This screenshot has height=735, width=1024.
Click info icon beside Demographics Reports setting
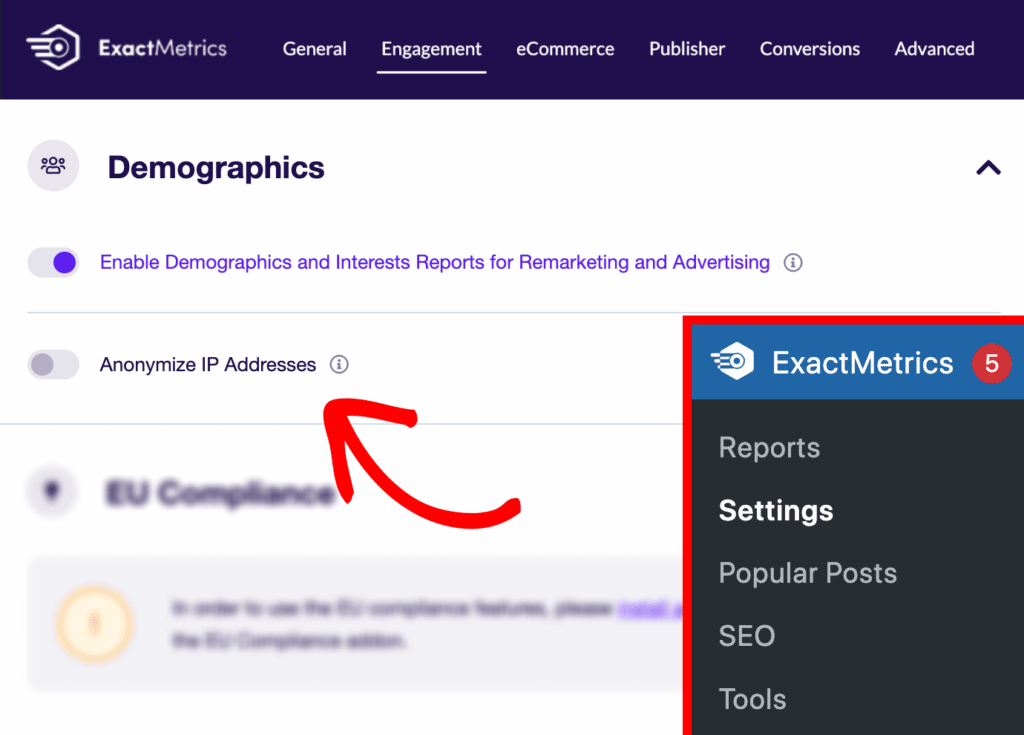point(793,263)
